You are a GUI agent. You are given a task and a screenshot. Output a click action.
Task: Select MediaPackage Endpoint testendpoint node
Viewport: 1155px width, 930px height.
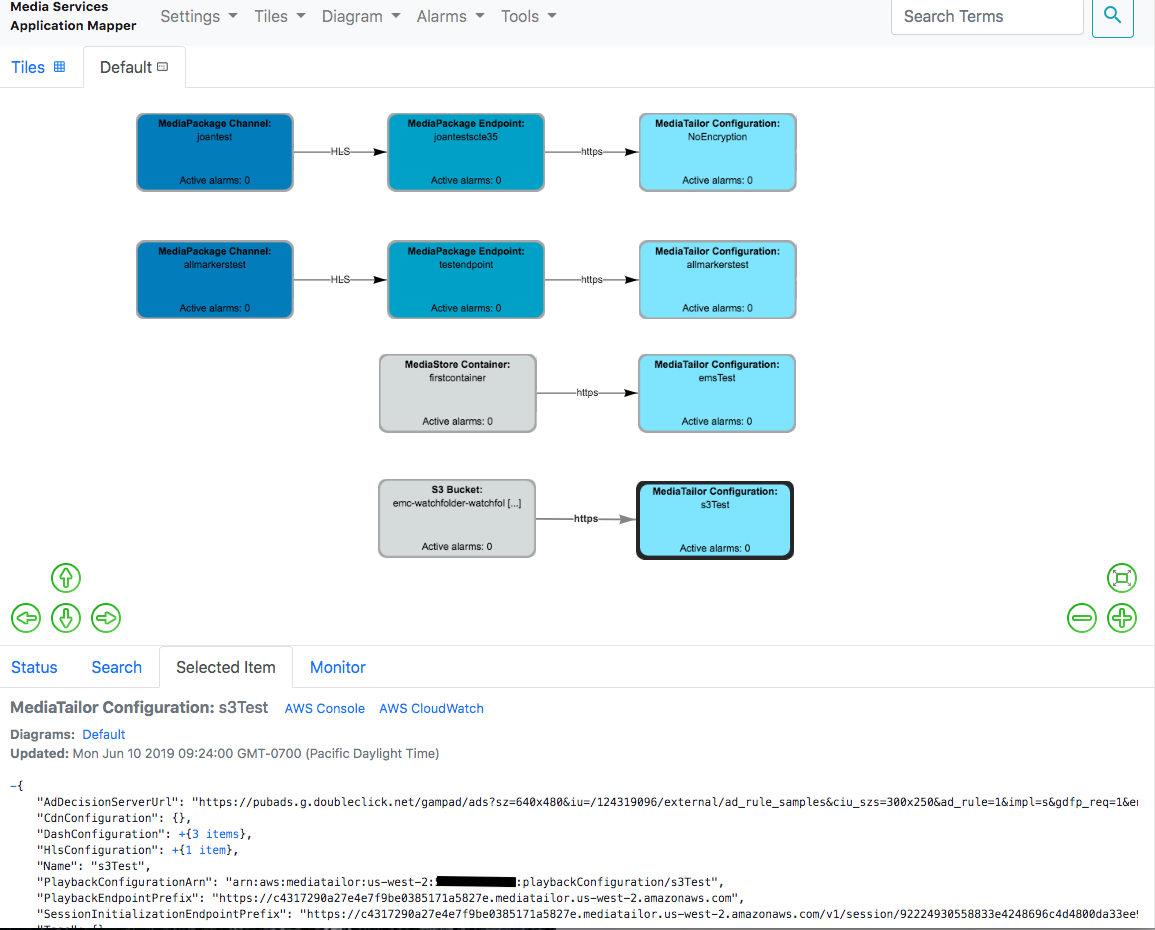pos(466,280)
